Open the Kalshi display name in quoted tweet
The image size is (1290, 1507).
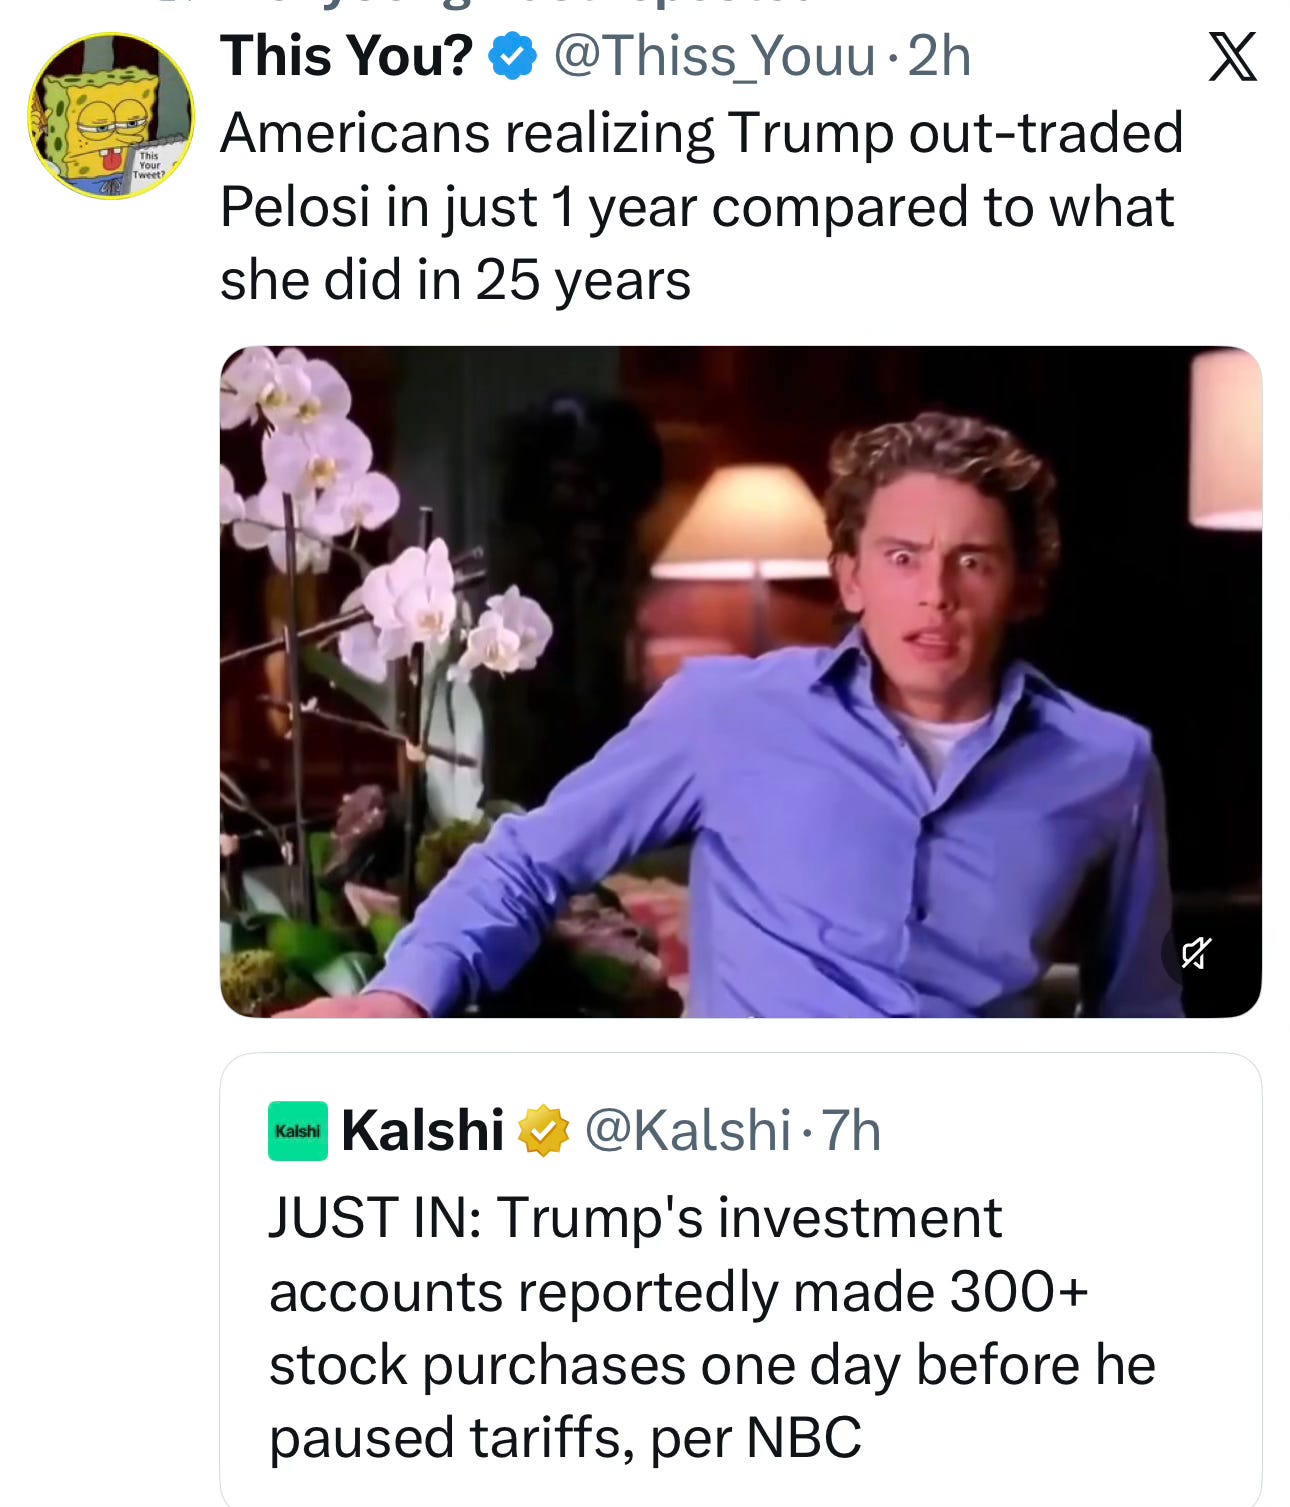[423, 1131]
